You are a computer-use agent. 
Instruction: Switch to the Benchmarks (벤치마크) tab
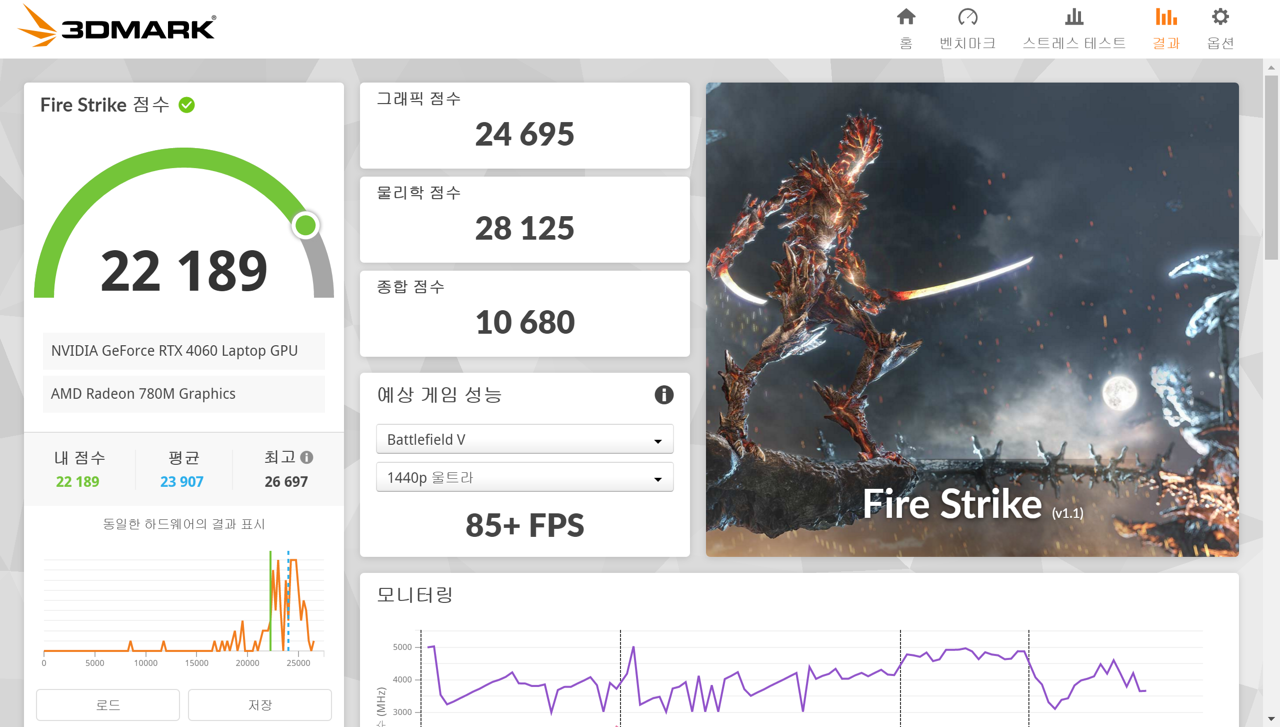(x=967, y=28)
